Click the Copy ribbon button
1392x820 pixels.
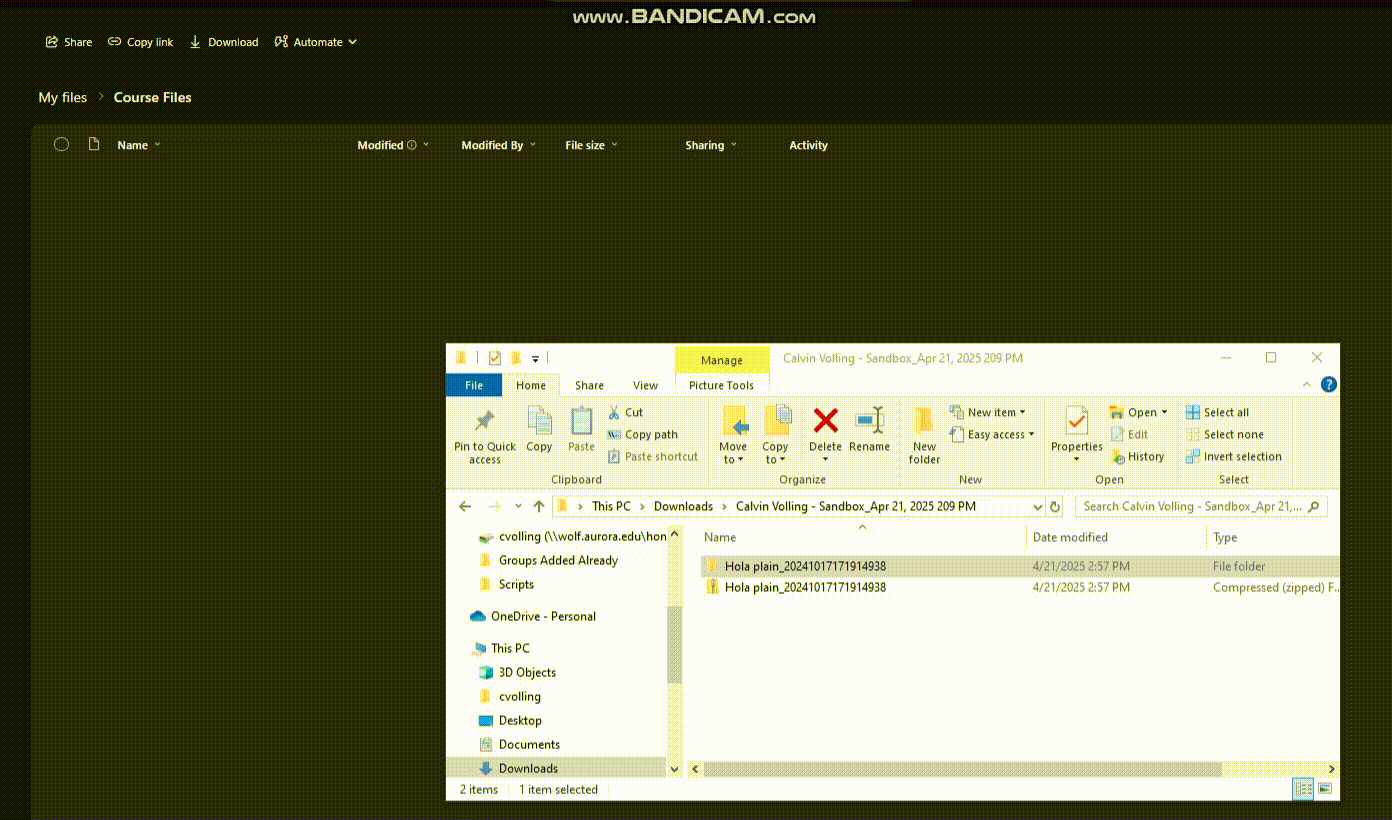[x=539, y=430]
